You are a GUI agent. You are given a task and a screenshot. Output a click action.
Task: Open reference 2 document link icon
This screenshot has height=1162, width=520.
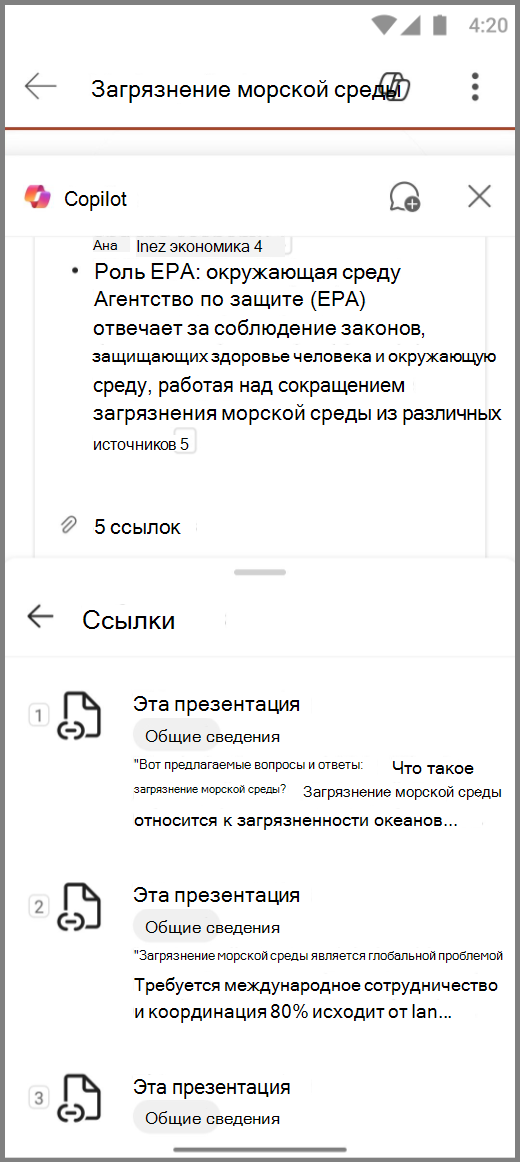click(x=79, y=906)
